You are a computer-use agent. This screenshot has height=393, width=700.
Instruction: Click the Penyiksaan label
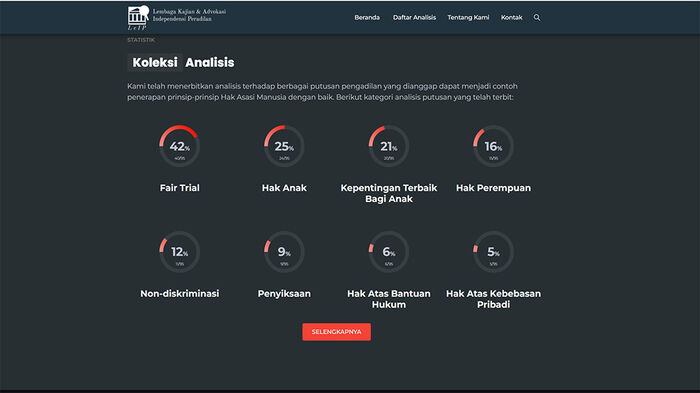[x=284, y=294]
